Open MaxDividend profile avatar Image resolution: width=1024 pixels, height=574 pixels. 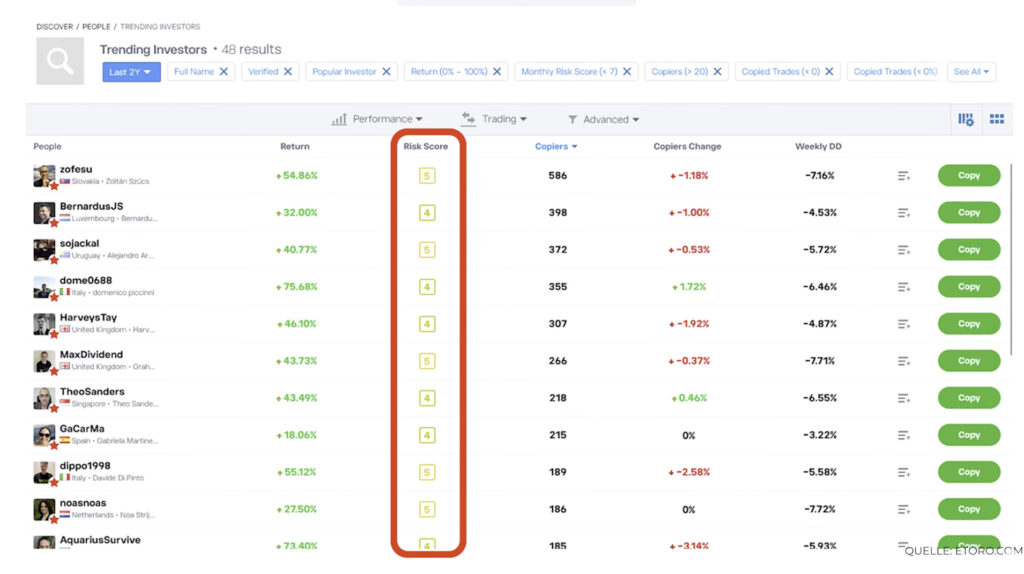44,361
